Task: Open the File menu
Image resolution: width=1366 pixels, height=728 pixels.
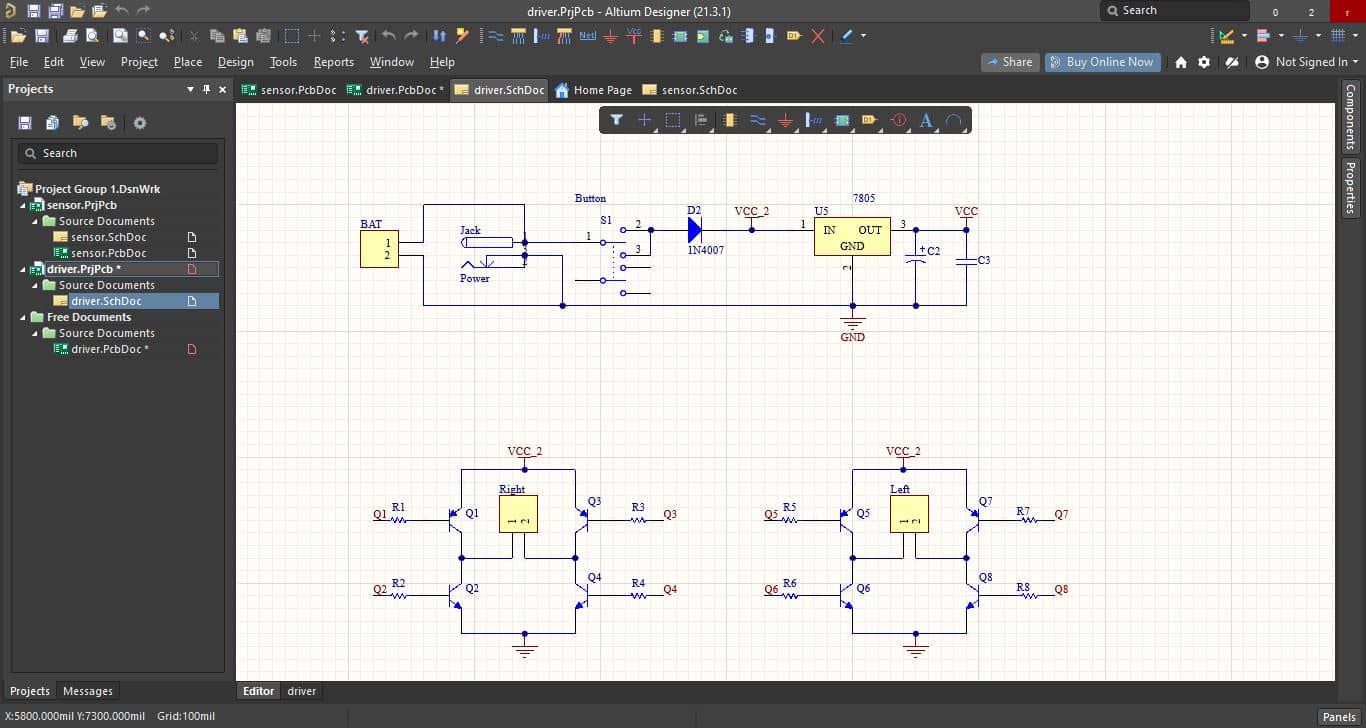Action: (19, 62)
